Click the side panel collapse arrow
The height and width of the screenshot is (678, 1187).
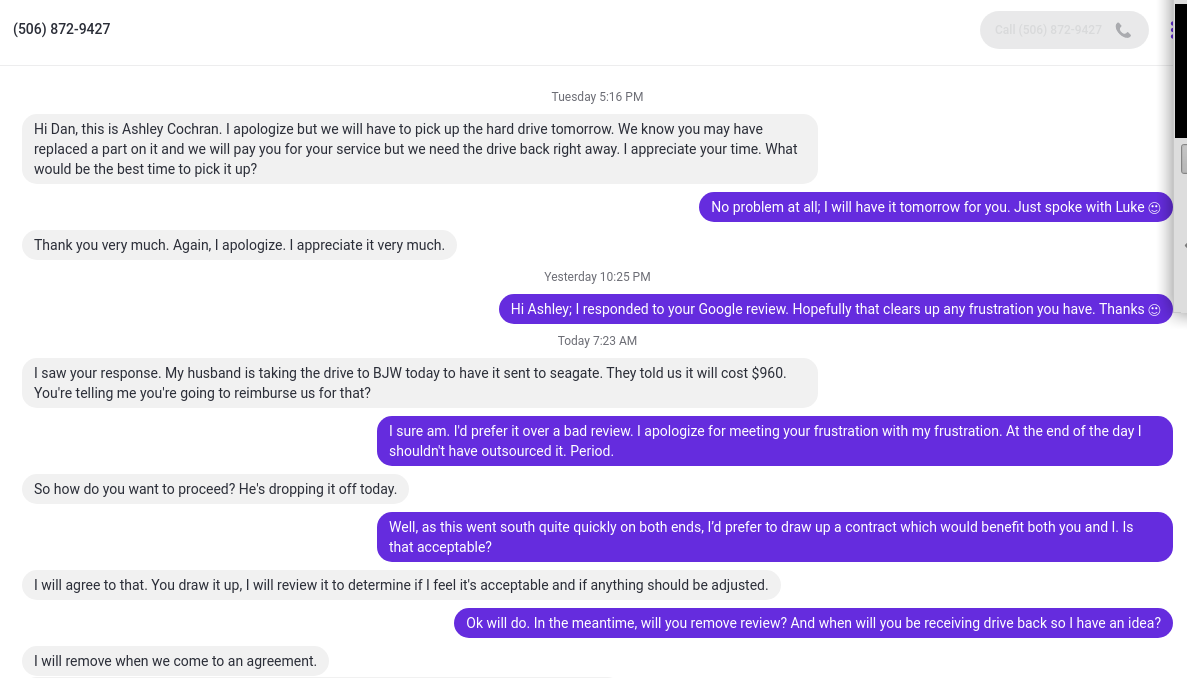point(1184,245)
